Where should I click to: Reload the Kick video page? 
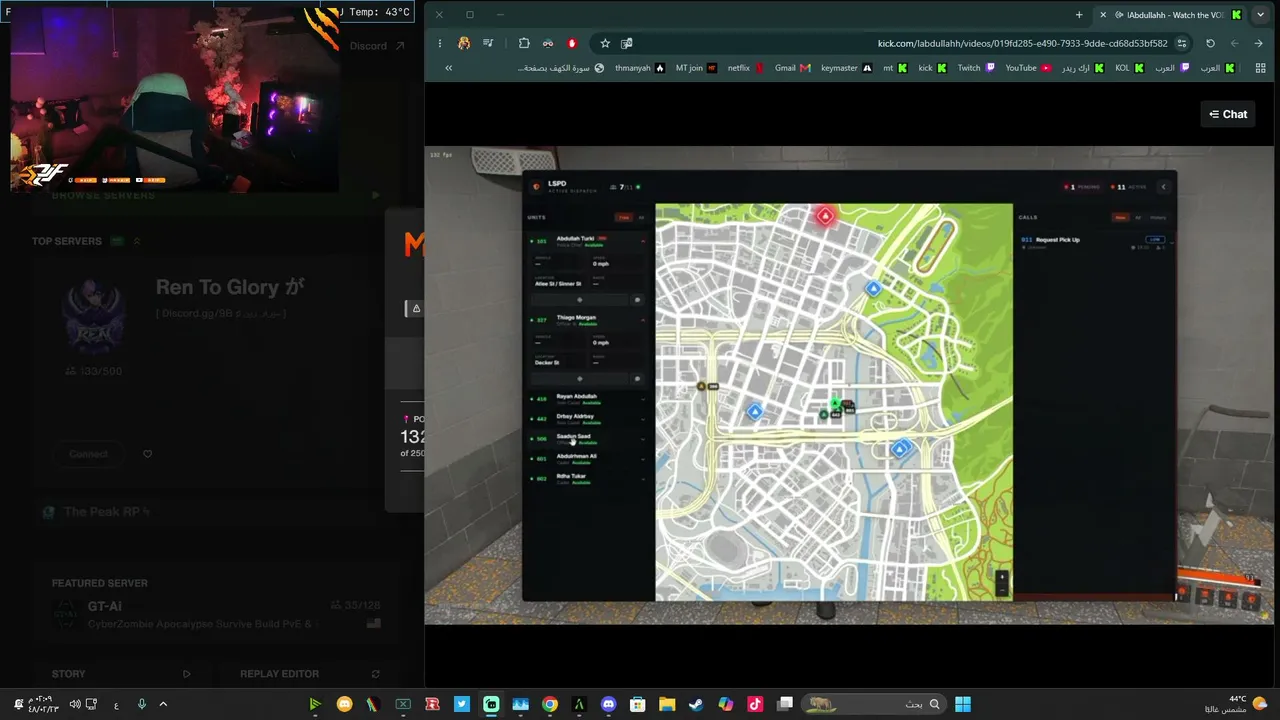(x=1210, y=43)
